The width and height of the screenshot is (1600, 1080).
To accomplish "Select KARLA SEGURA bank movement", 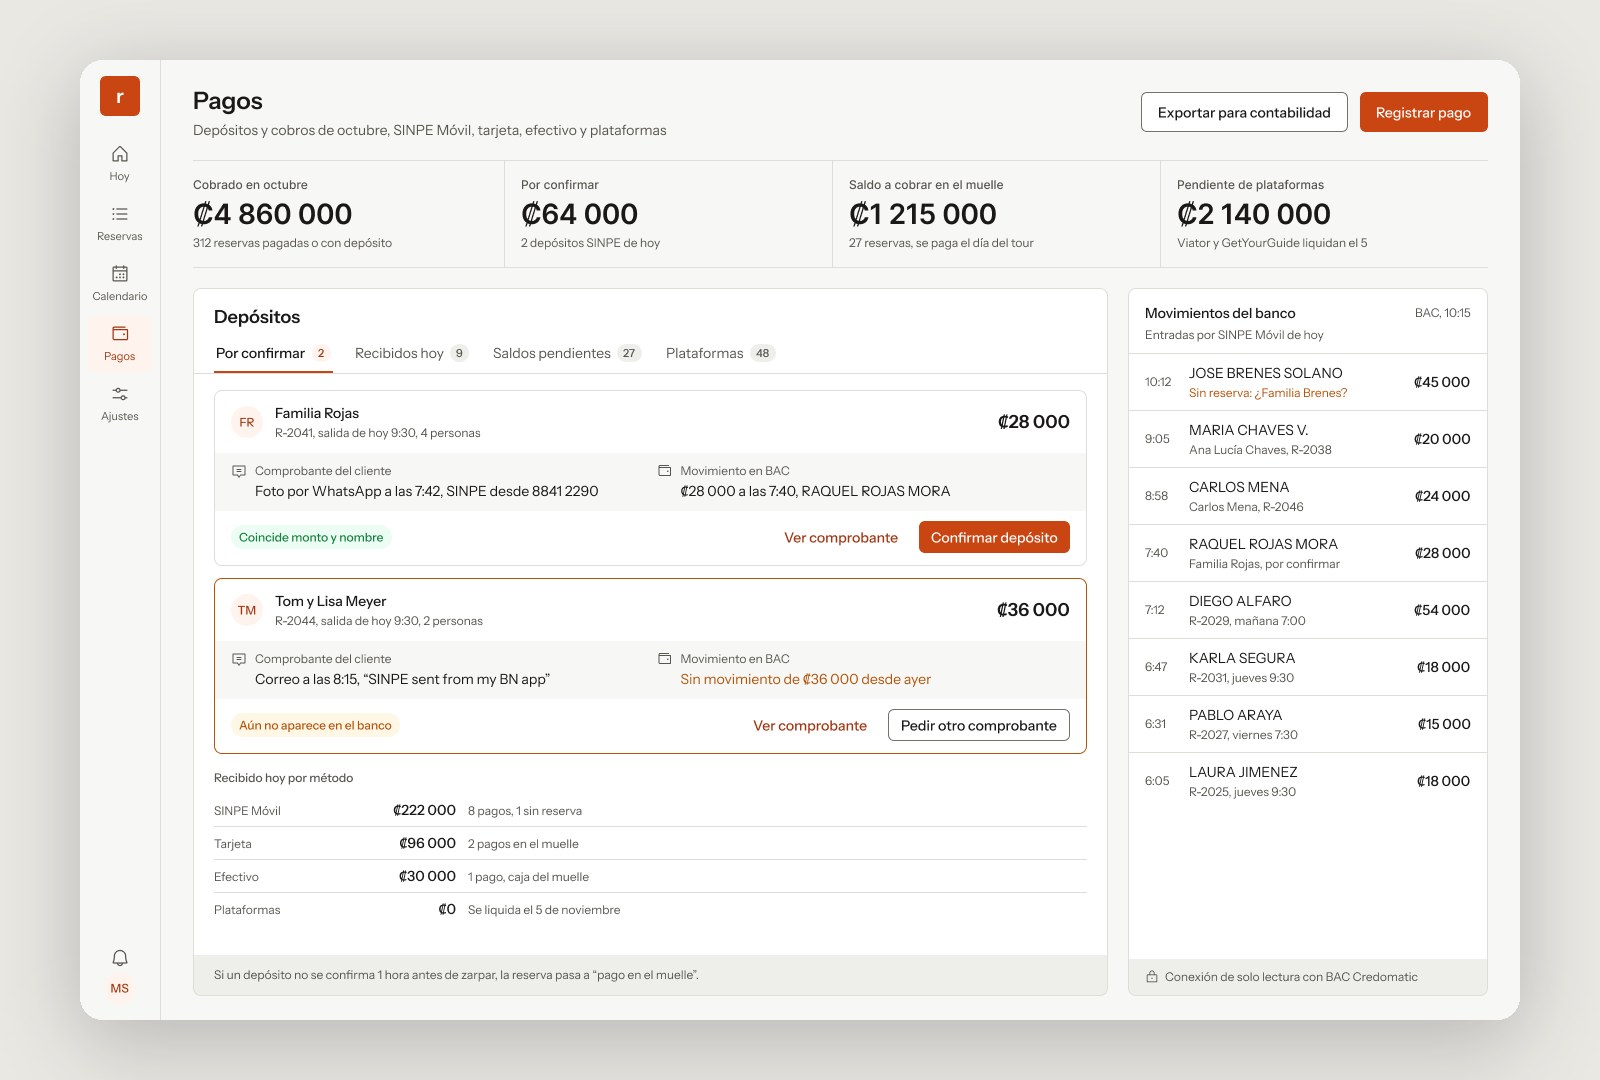I will 1308,667.
